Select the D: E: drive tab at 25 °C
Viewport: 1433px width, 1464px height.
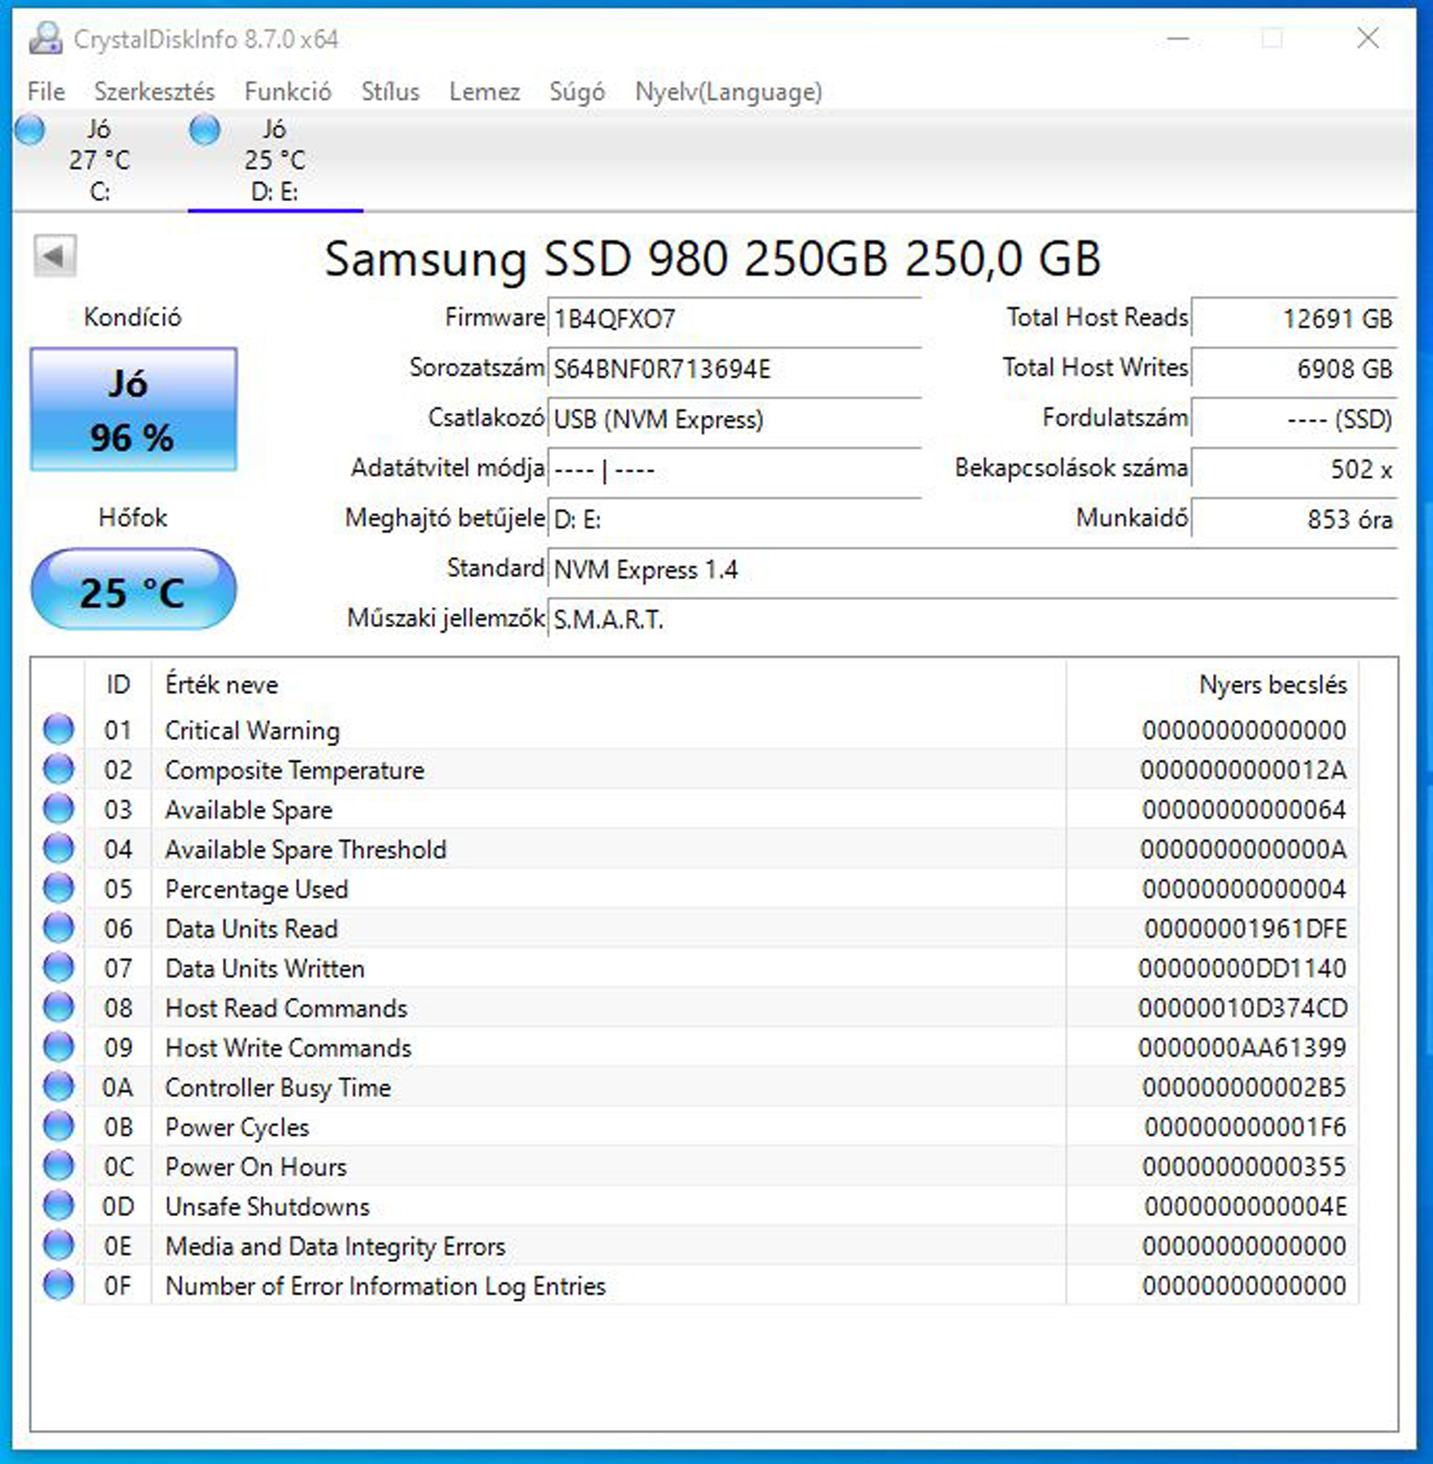275,160
